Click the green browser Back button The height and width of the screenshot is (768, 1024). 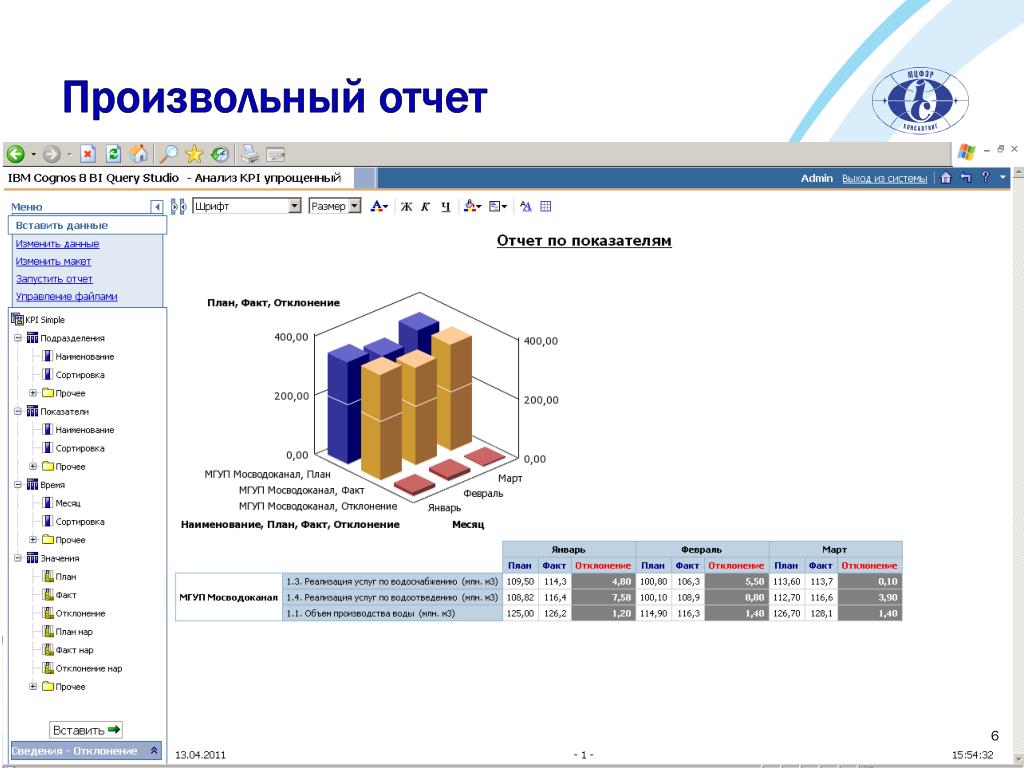click(x=16, y=154)
